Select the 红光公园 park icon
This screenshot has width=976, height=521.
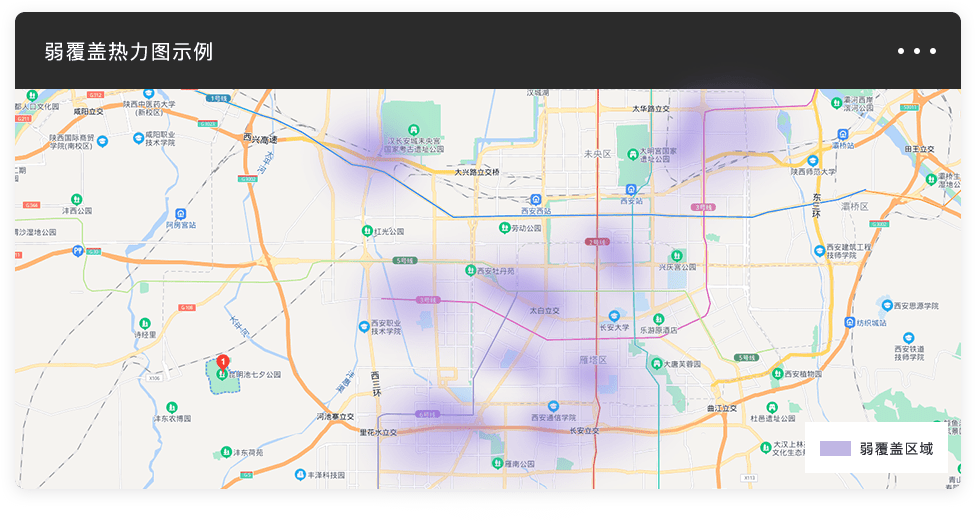[367, 231]
